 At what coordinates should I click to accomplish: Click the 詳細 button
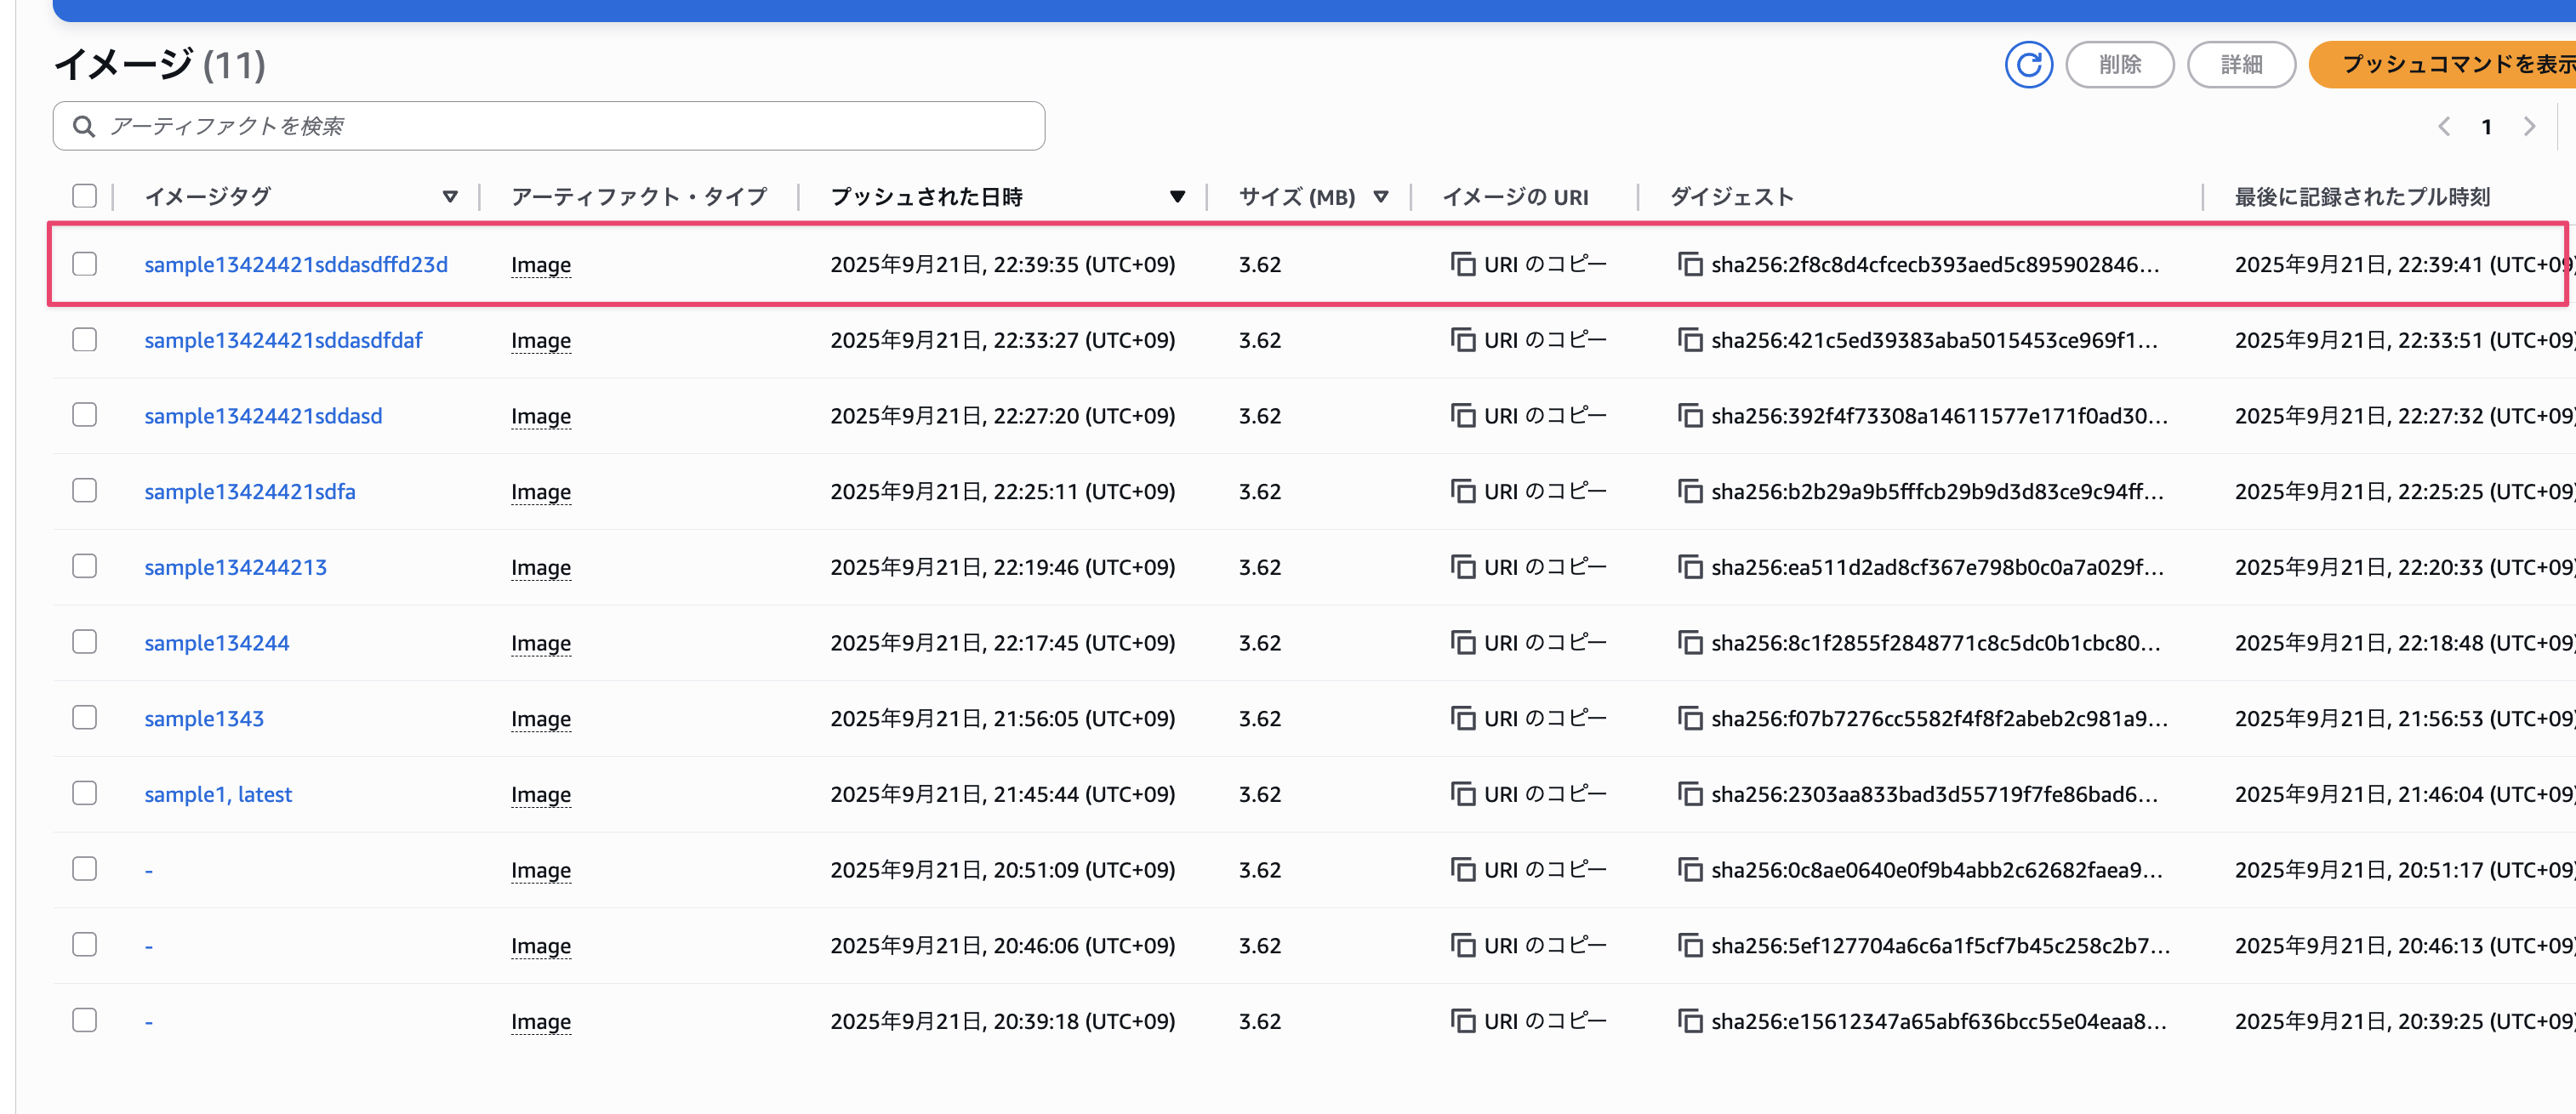click(x=2241, y=65)
